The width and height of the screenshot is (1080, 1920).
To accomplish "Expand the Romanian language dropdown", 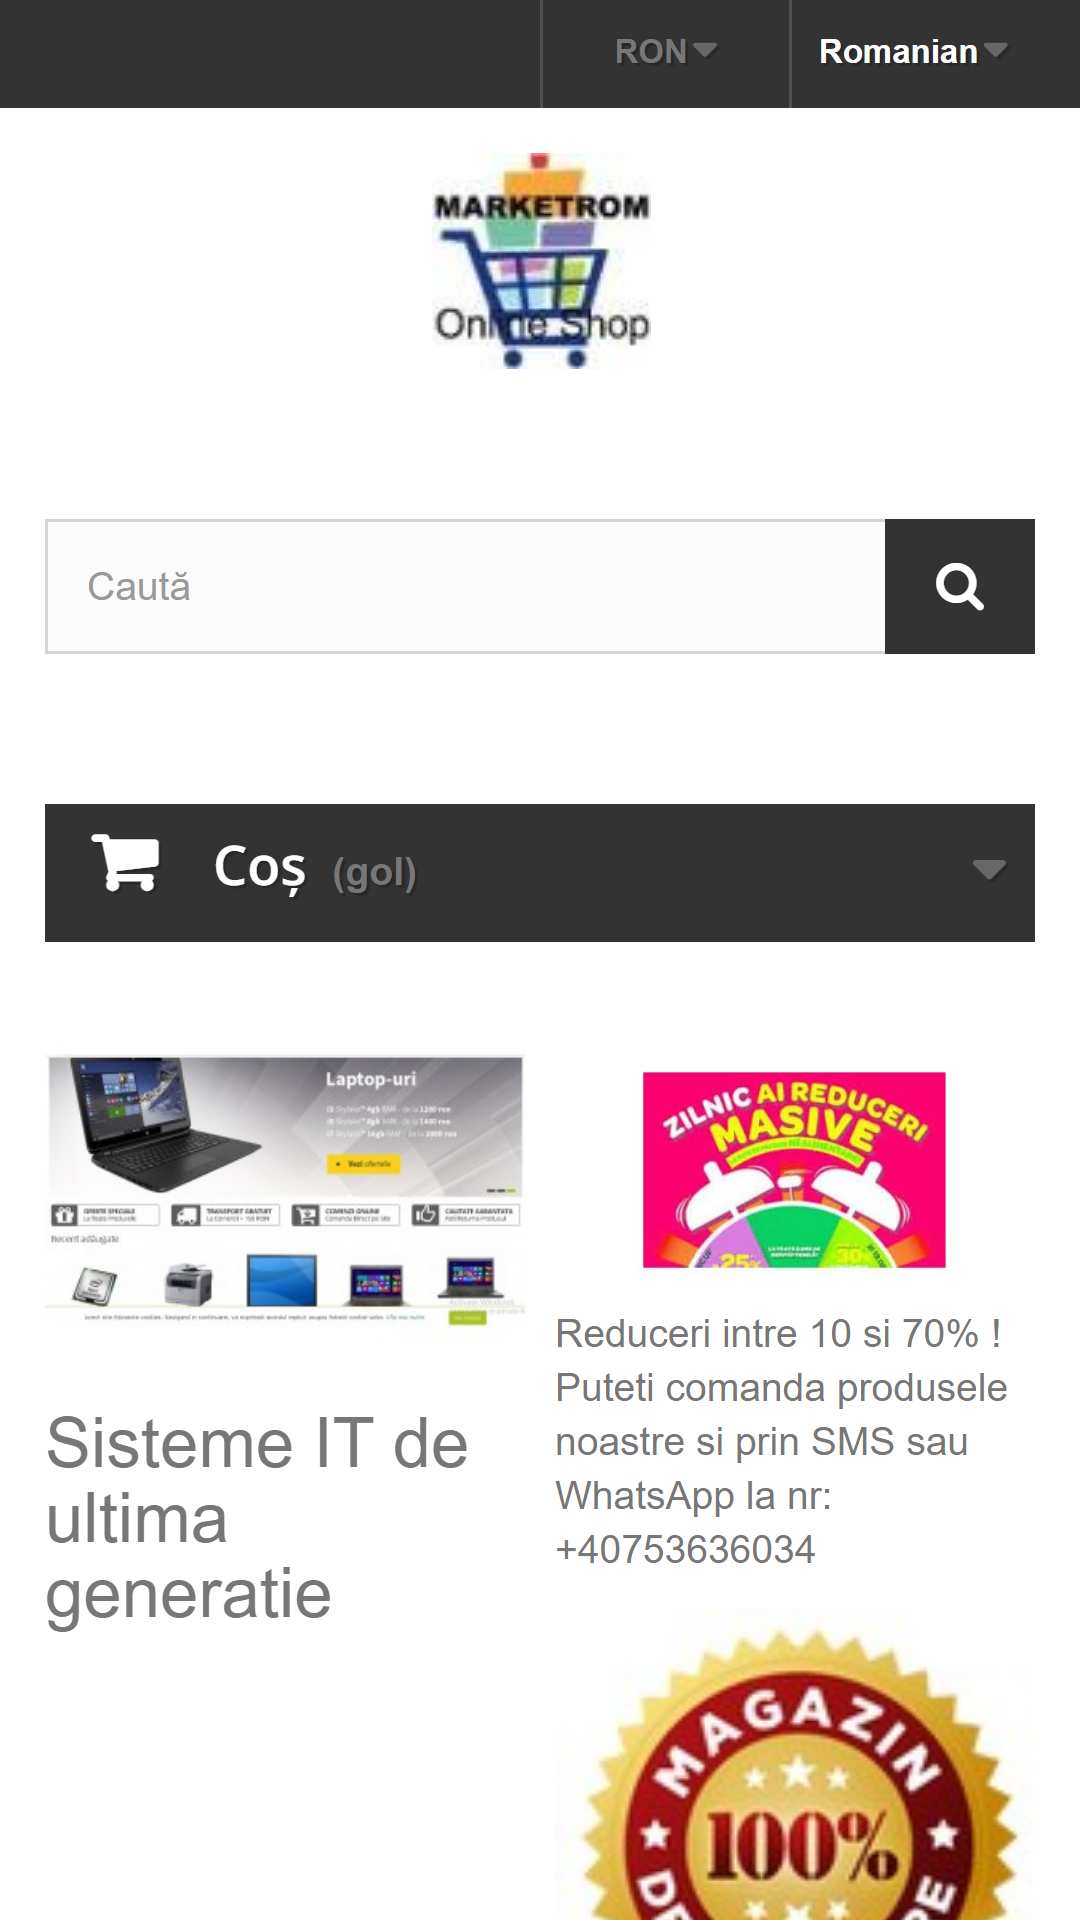I will tap(913, 52).
